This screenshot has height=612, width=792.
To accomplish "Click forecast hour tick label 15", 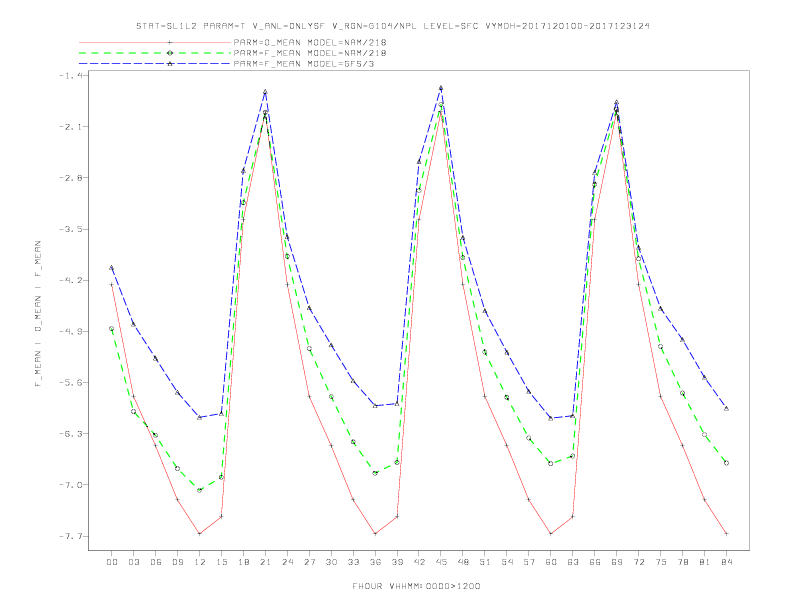I will coord(221,562).
